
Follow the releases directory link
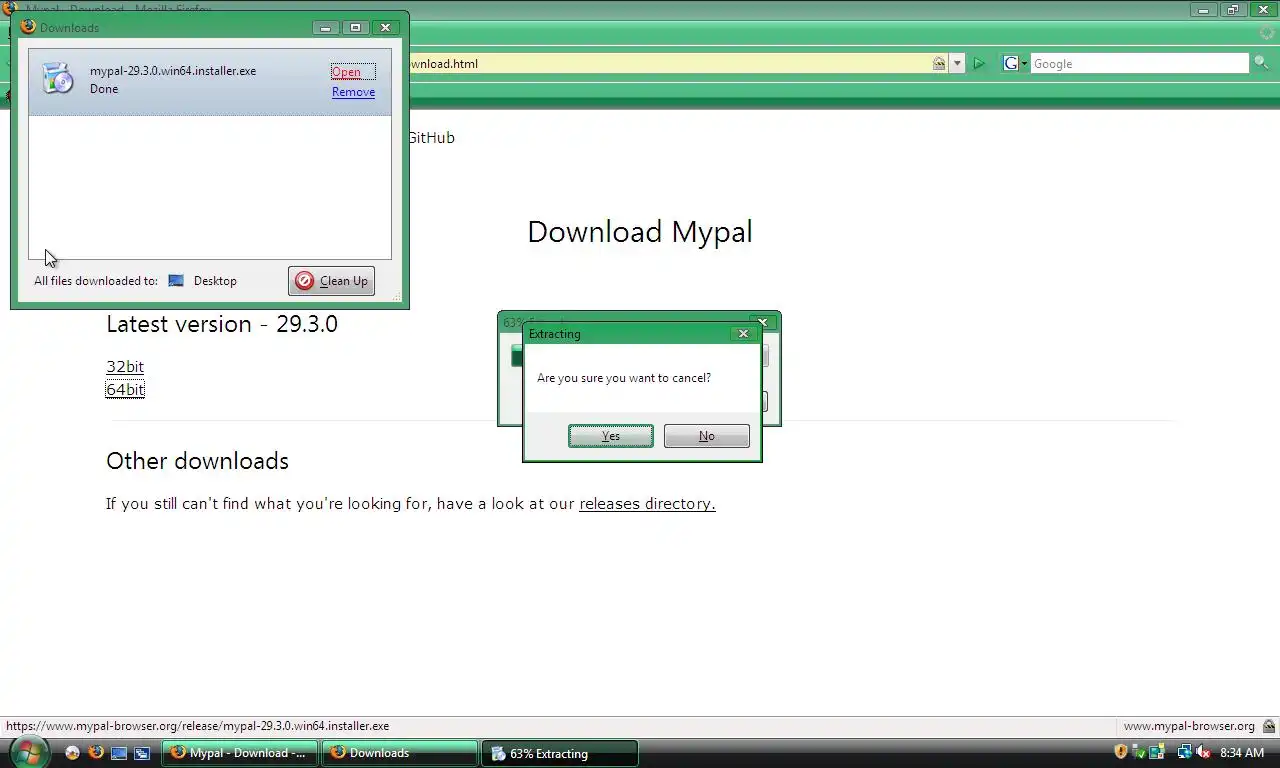(x=647, y=504)
